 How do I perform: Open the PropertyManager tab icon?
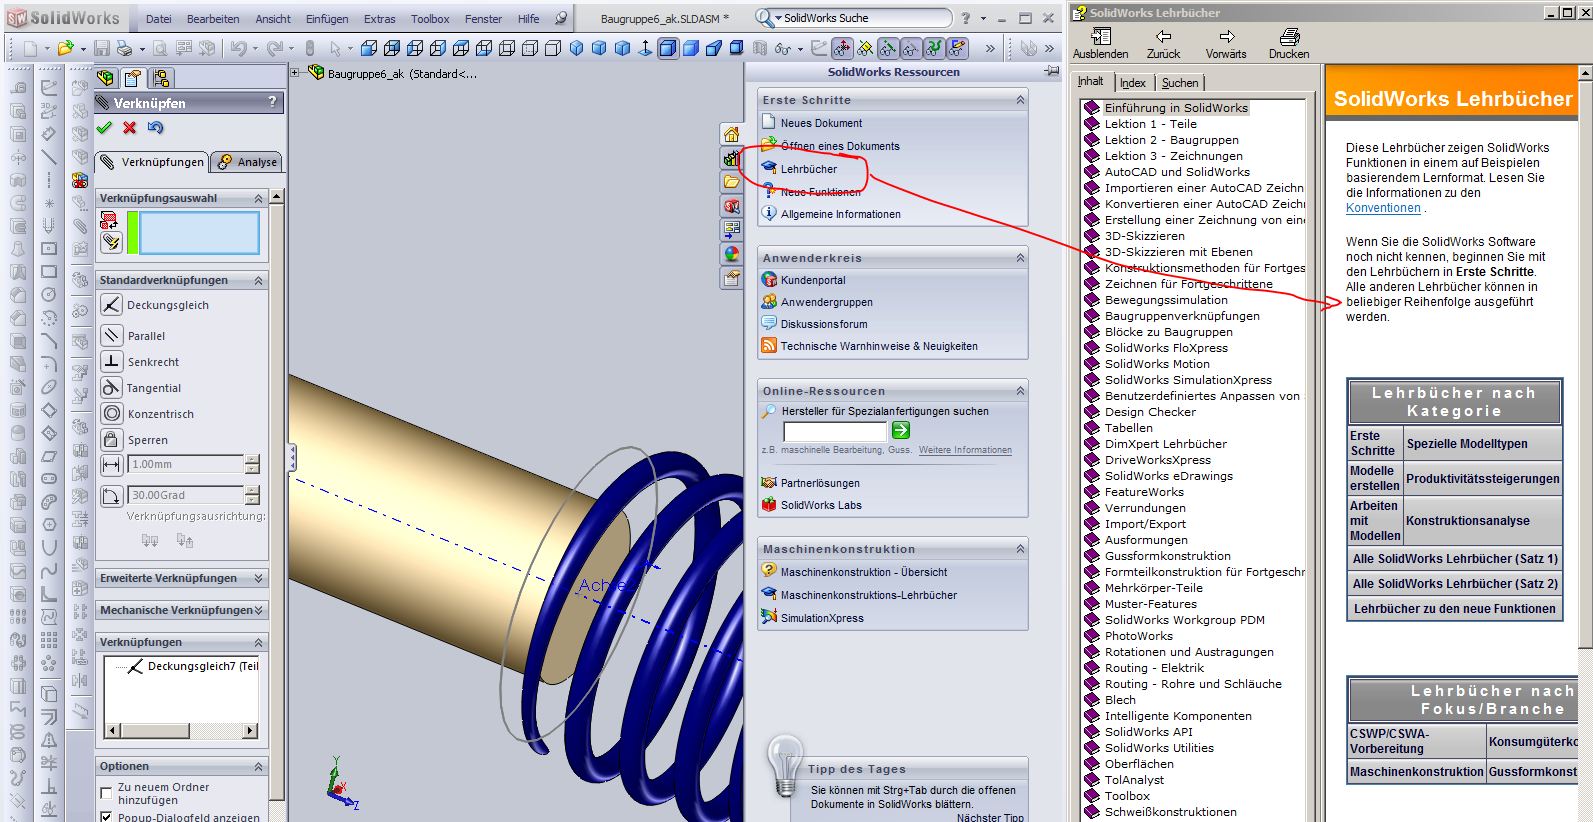tap(133, 78)
